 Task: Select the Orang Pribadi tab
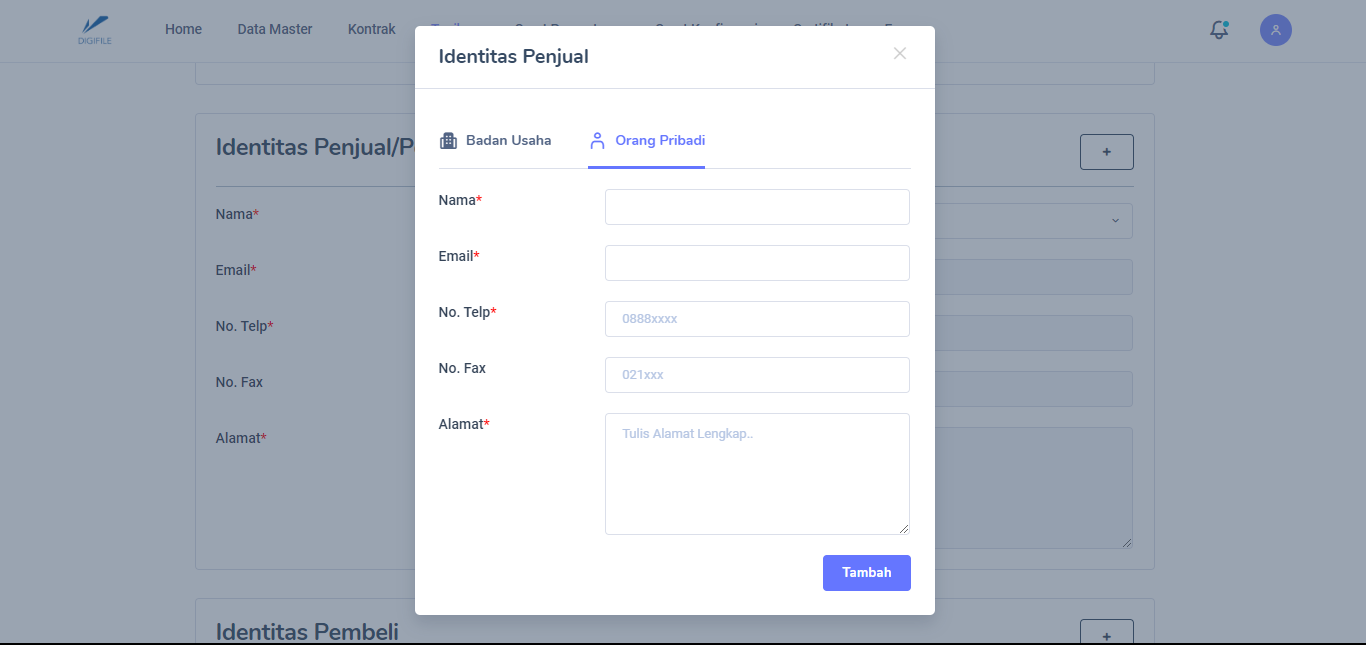click(660, 141)
